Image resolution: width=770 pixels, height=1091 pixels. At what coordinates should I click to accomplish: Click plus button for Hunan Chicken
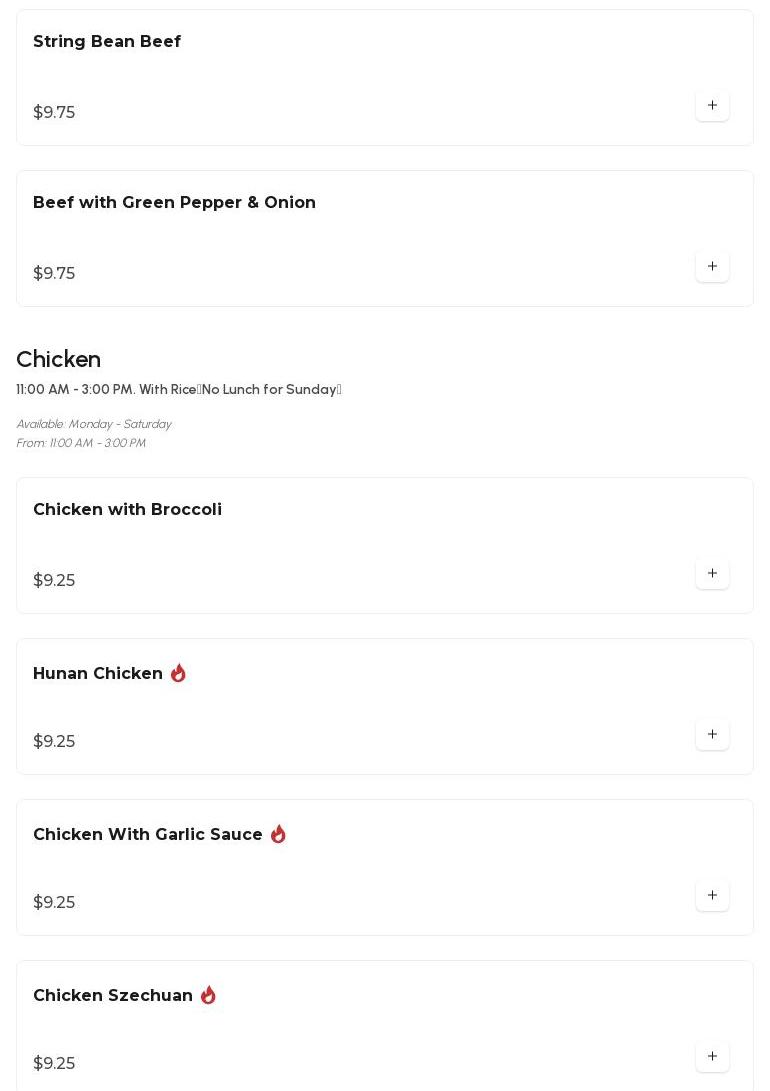point(712,735)
